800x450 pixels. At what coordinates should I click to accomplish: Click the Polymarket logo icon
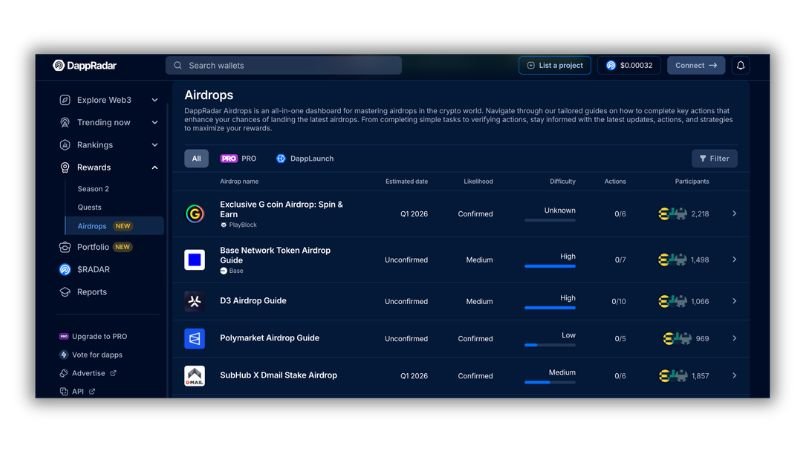(x=194, y=338)
